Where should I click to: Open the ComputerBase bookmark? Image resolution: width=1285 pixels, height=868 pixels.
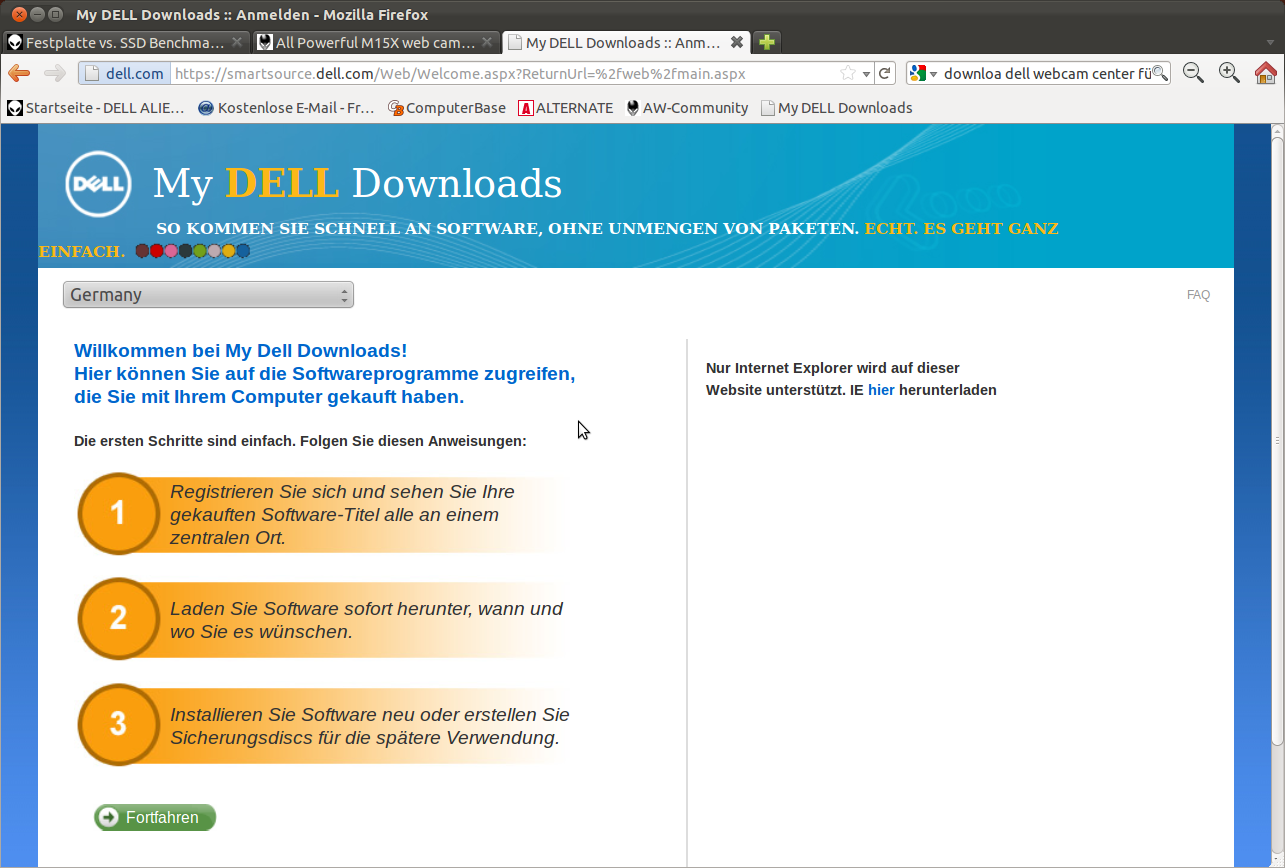tap(446, 108)
